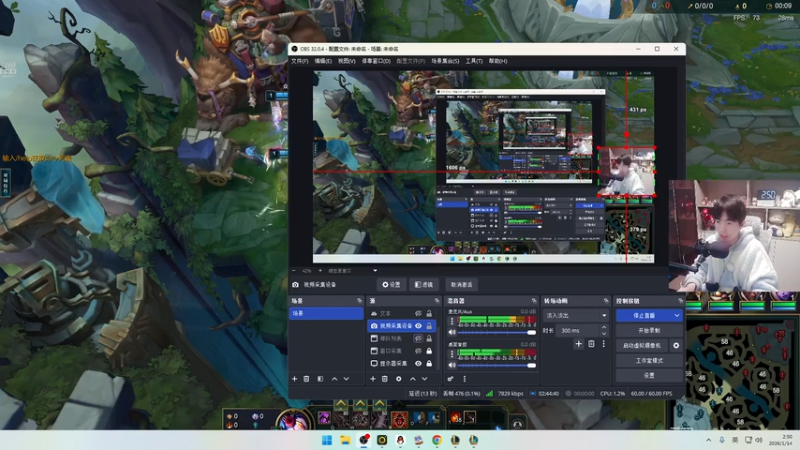Increase the 300 ms duration stepper
Screen dimensions: 800x450
(x=604, y=328)
